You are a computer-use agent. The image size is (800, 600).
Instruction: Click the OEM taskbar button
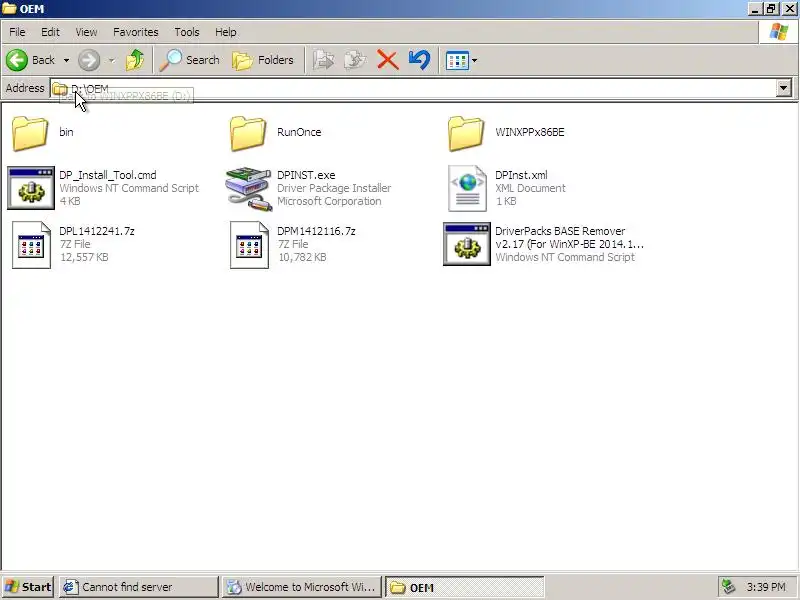(465, 587)
